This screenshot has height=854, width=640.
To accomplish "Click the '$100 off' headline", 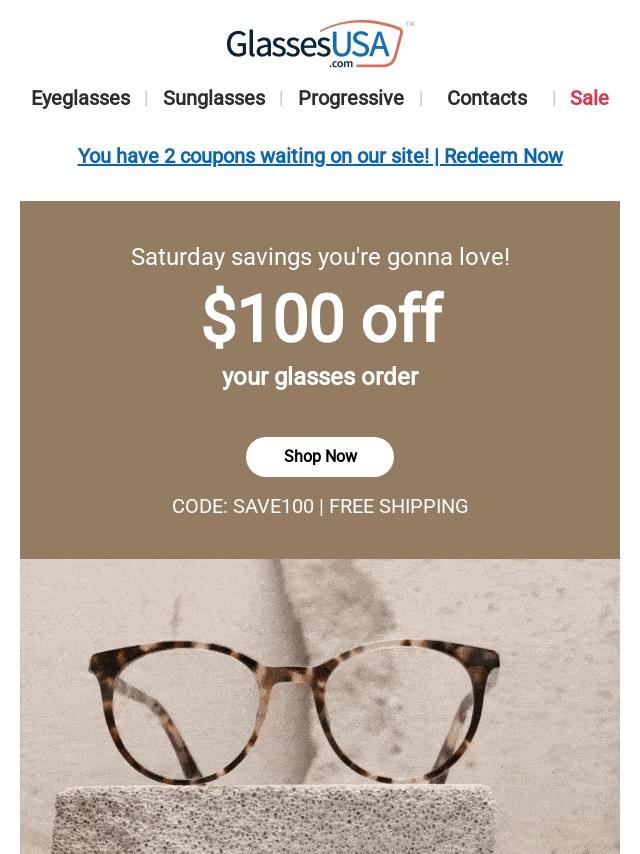I will [x=321, y=319].
